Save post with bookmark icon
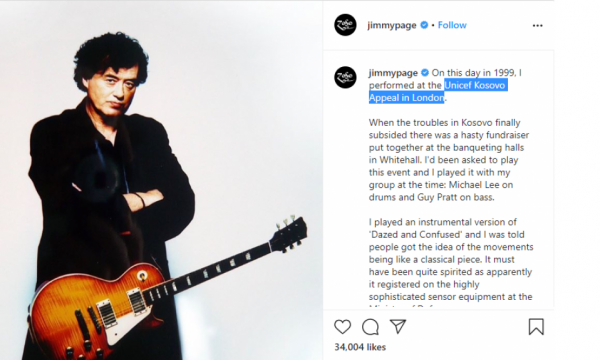The height and width of the screenshot is (360, 600). coord(536,327)
